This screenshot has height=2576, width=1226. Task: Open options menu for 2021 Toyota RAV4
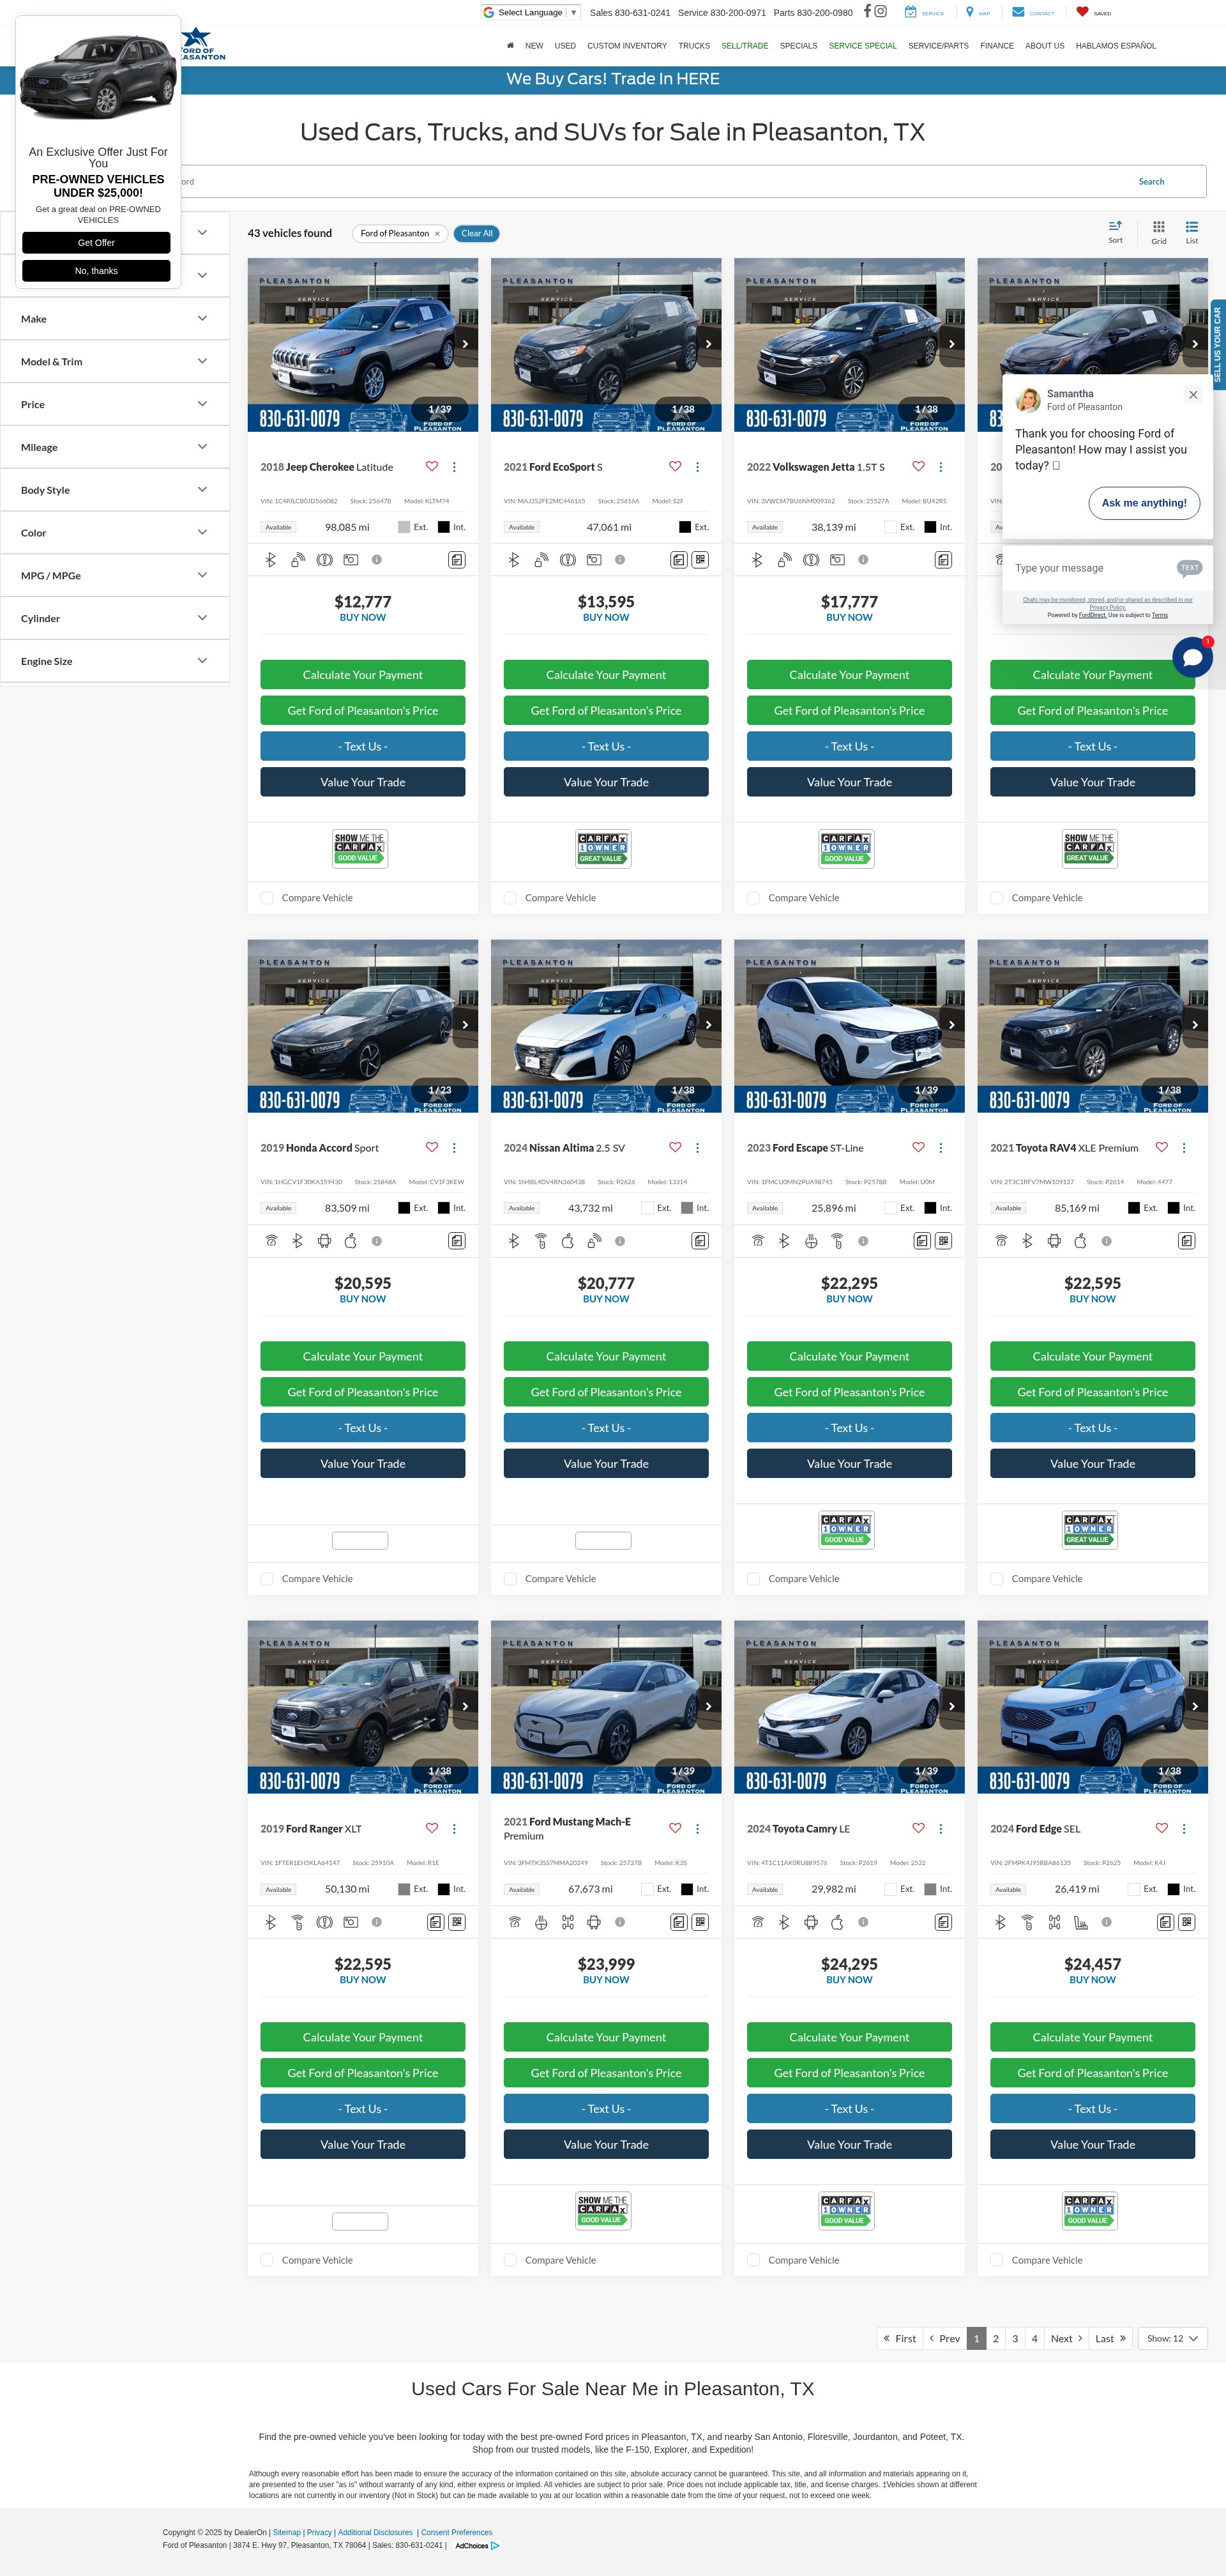tap(1184, 1147)
